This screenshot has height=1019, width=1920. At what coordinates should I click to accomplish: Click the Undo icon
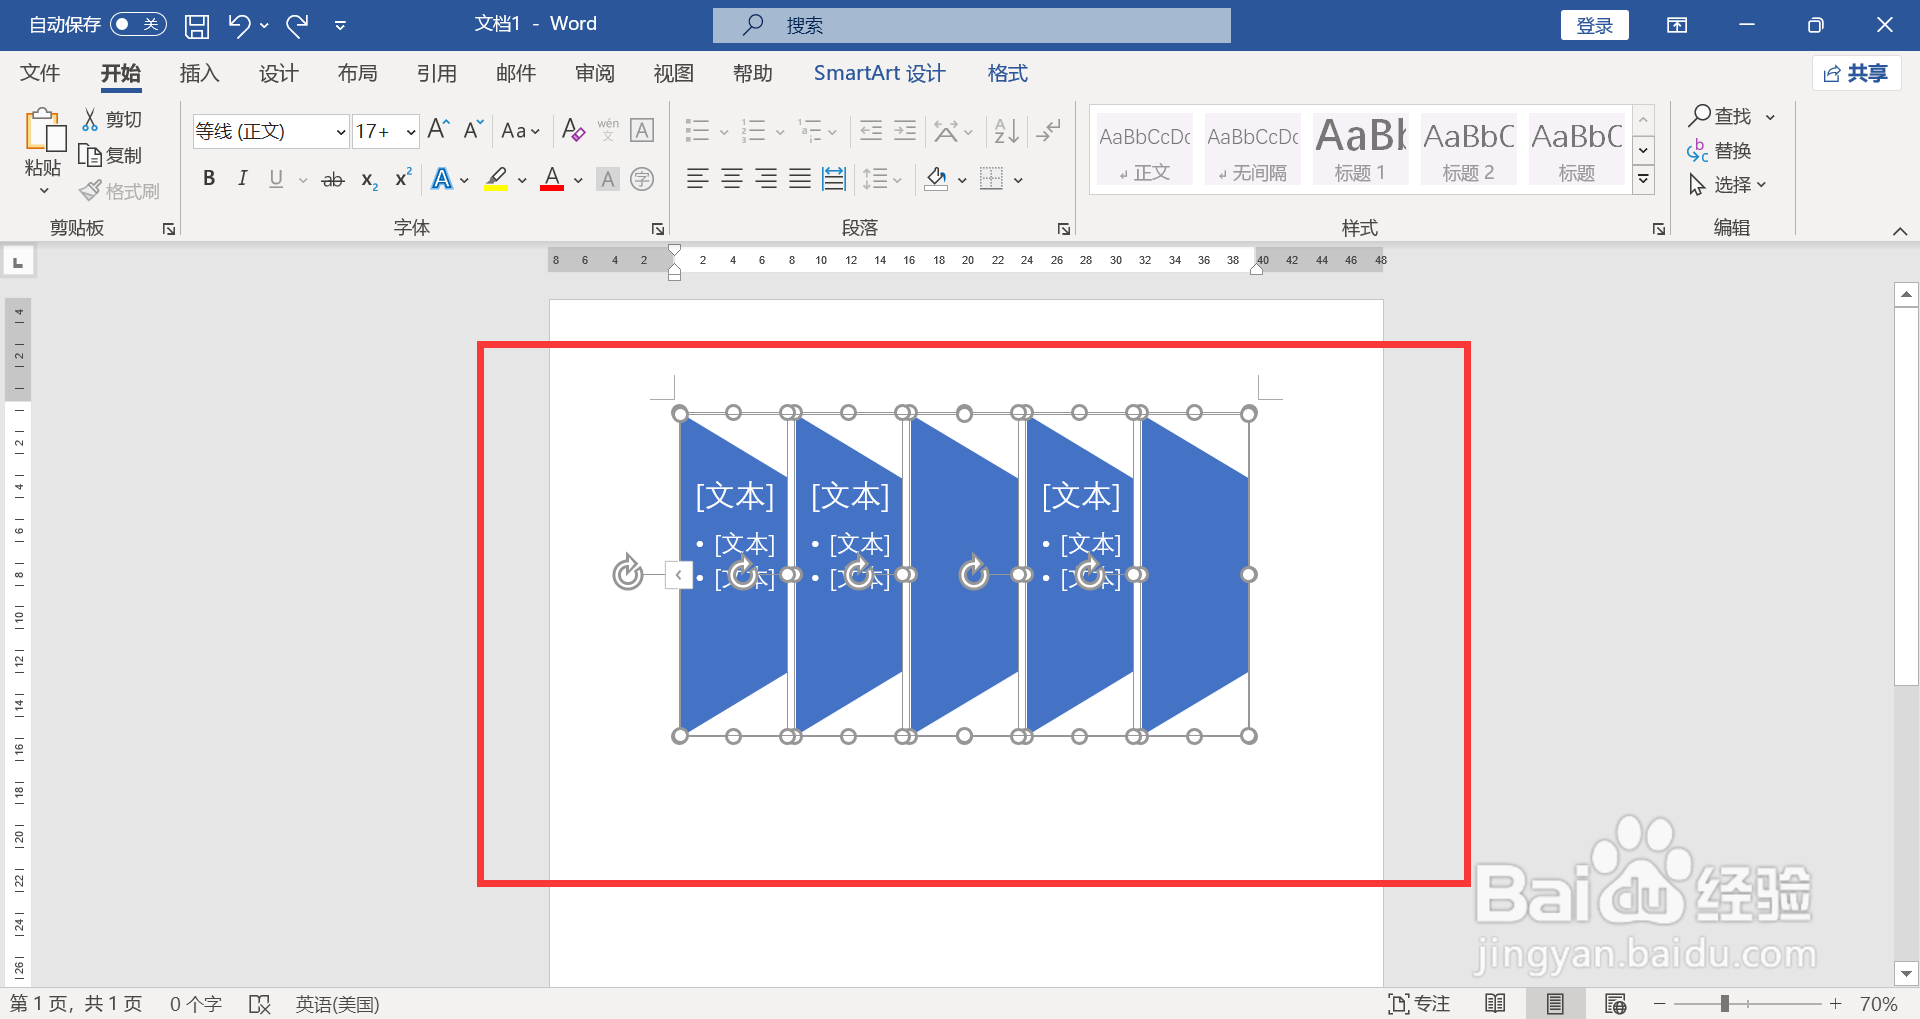tap(238, 25)
